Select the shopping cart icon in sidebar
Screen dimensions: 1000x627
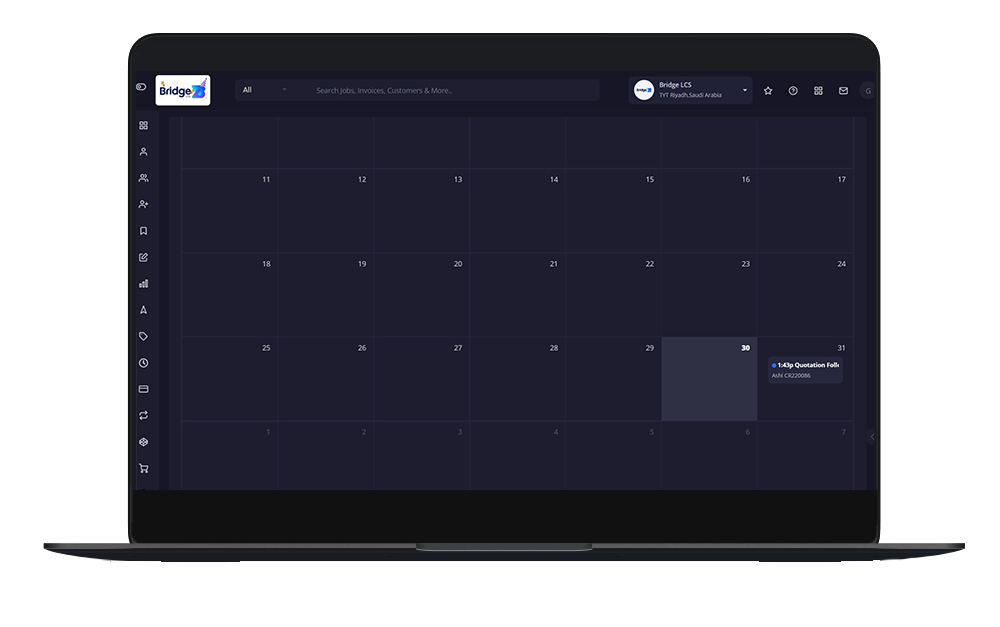click(x=143, y=467)
